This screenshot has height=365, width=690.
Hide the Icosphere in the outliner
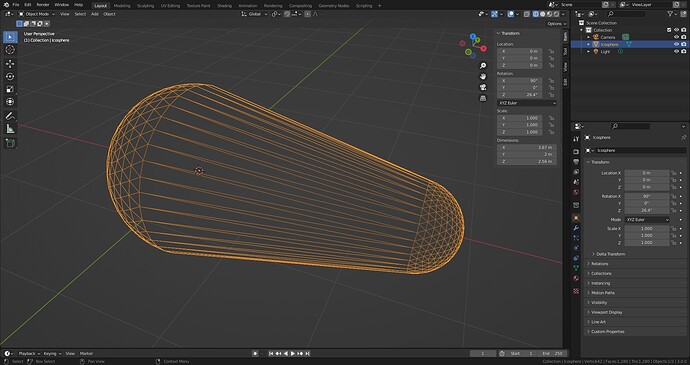pyautogui.click(x=676, y=44)
